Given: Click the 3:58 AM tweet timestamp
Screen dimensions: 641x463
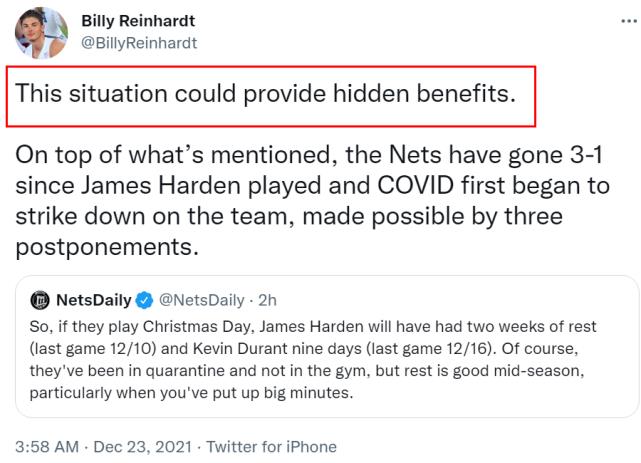Looking at the screenshot, I should click(x=43, y=447).
